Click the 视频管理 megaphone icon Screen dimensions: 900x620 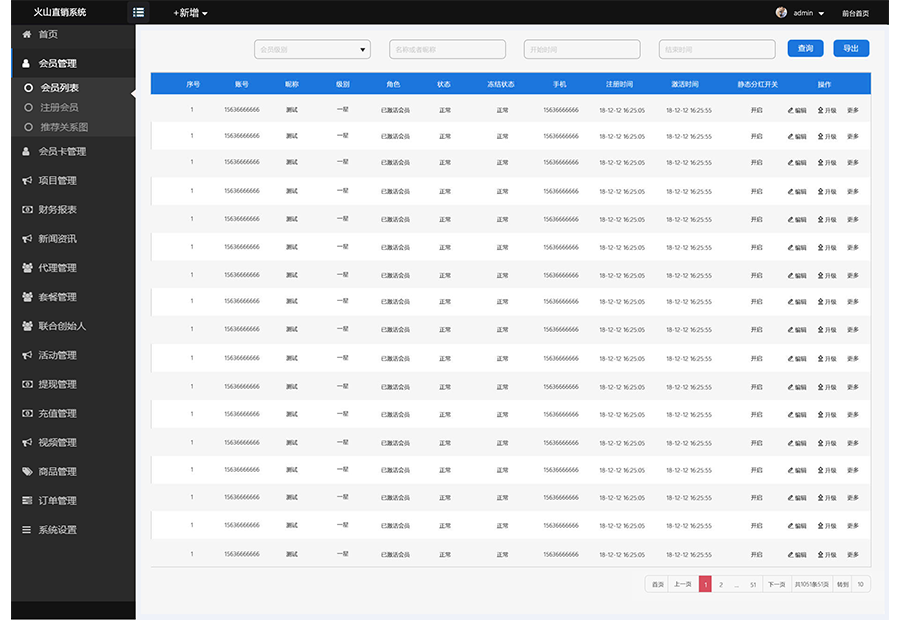26,443
